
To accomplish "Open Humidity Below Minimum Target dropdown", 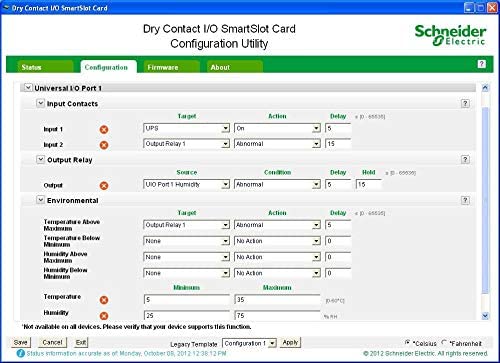I will click(187, 273).
